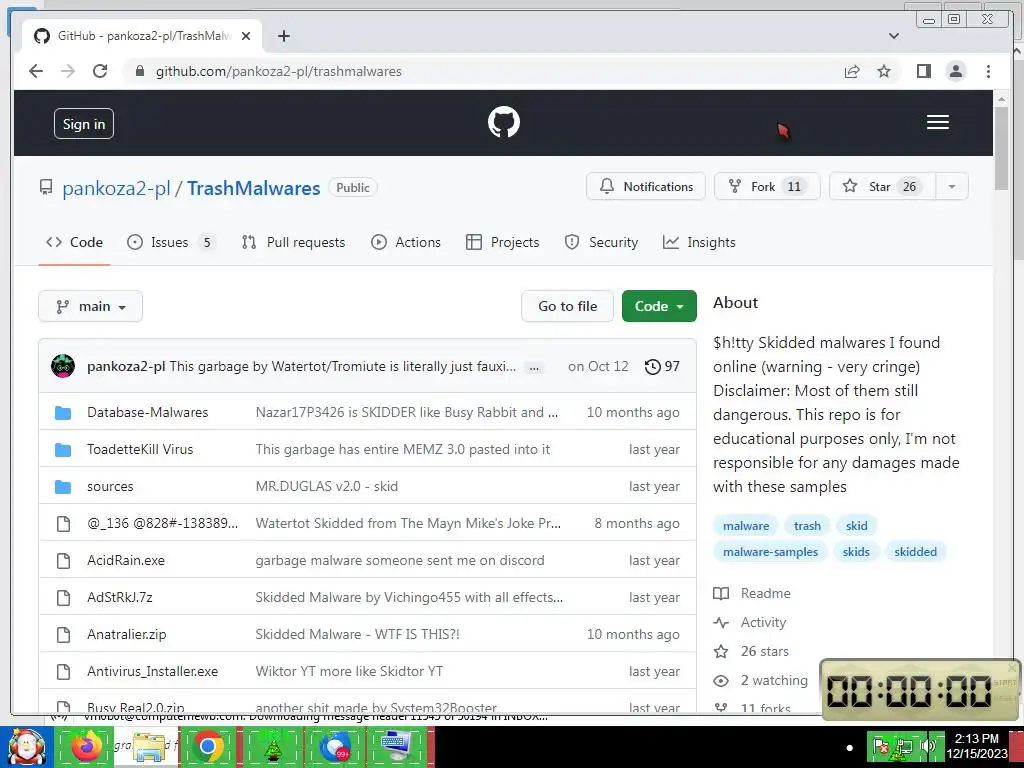Select the malware-samples topic tag
This screenshot has height=768, width=1024.
pyautogui.click(x=770, y=552)
